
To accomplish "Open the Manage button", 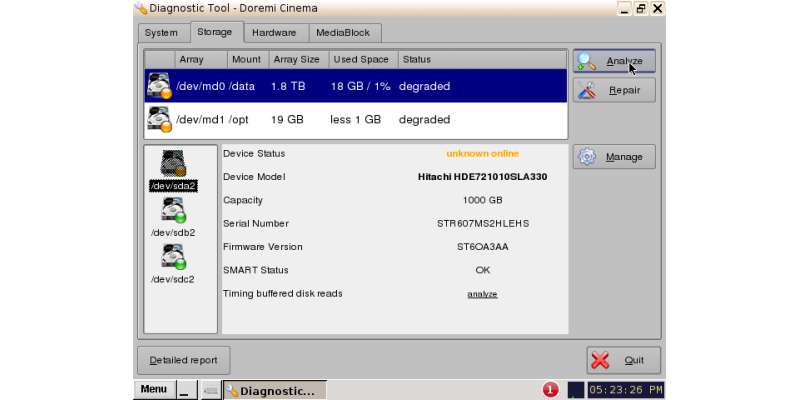I will (614, 157).
